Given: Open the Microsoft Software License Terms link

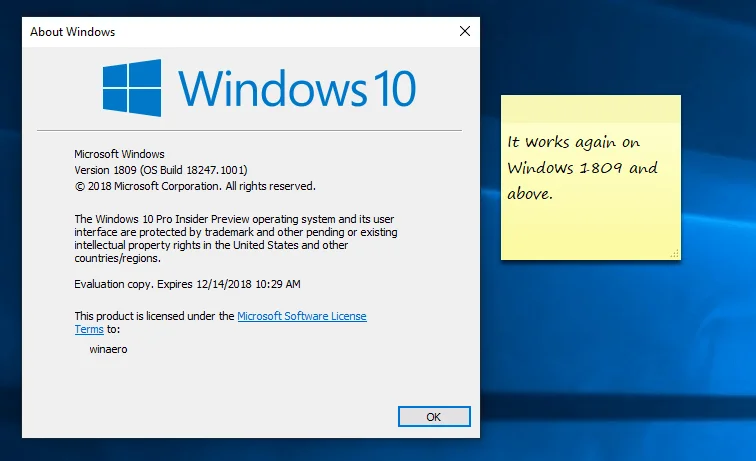Looking at the screenshot, I should coord(301,316).
